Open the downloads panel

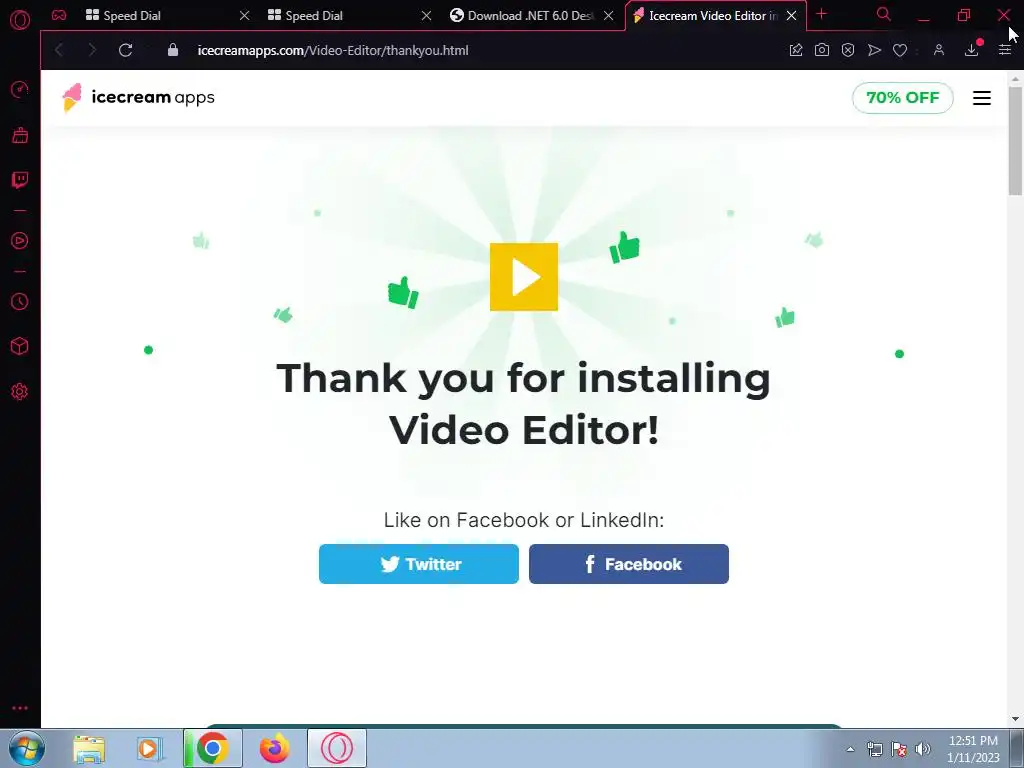[x=972, y=49]
